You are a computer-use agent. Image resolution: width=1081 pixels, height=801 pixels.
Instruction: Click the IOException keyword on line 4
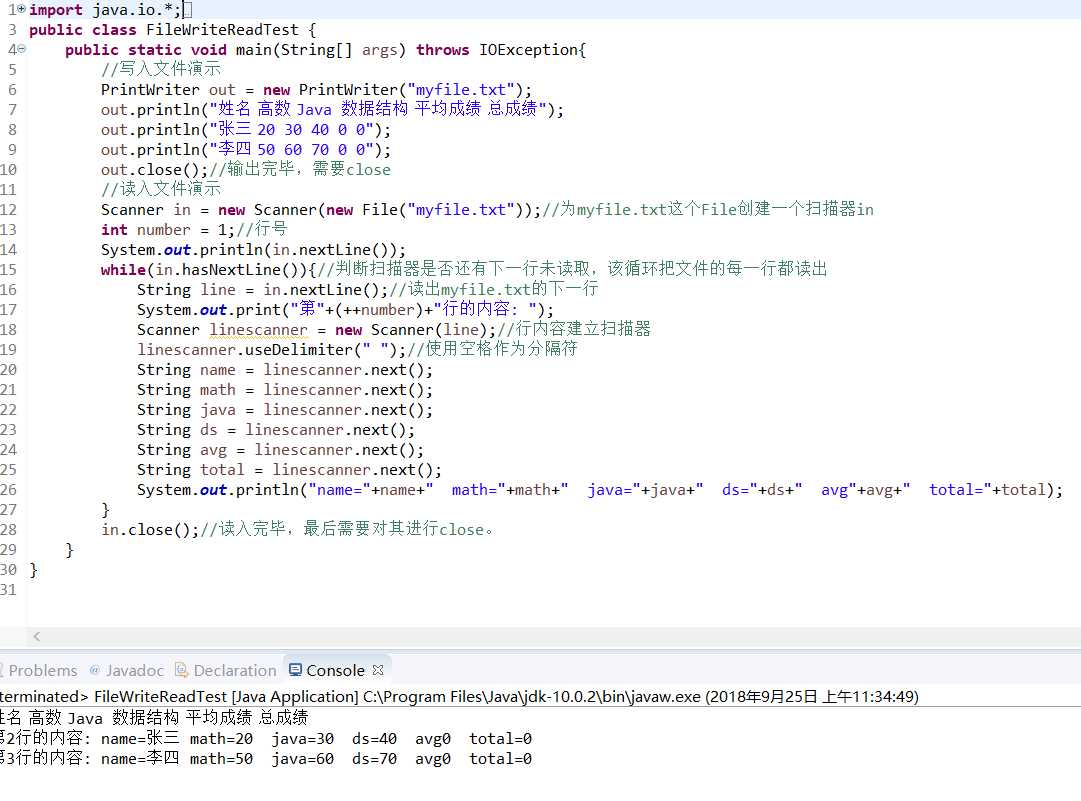528,50
